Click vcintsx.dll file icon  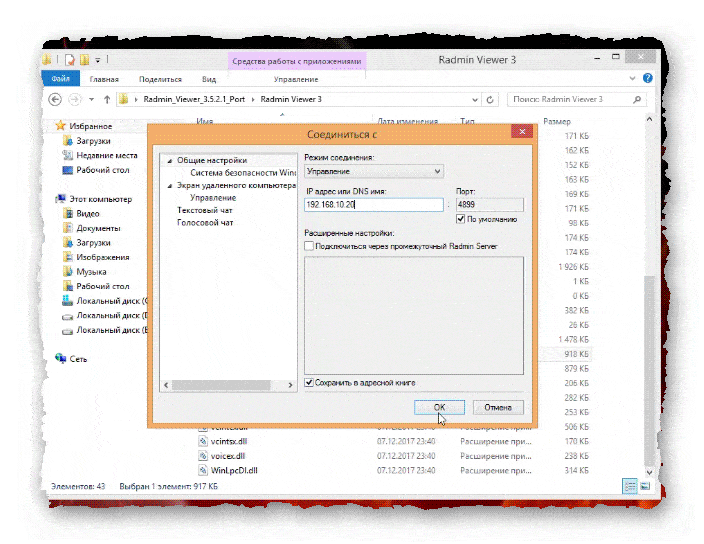tap(203, 441)
